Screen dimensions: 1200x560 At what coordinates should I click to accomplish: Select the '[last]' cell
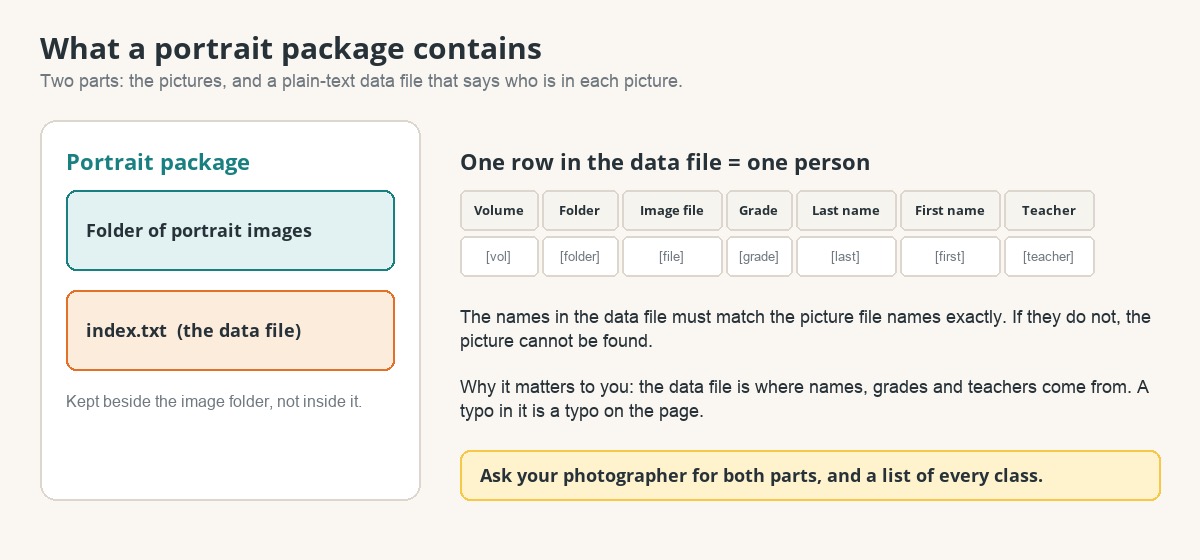(x=846, y=256)
